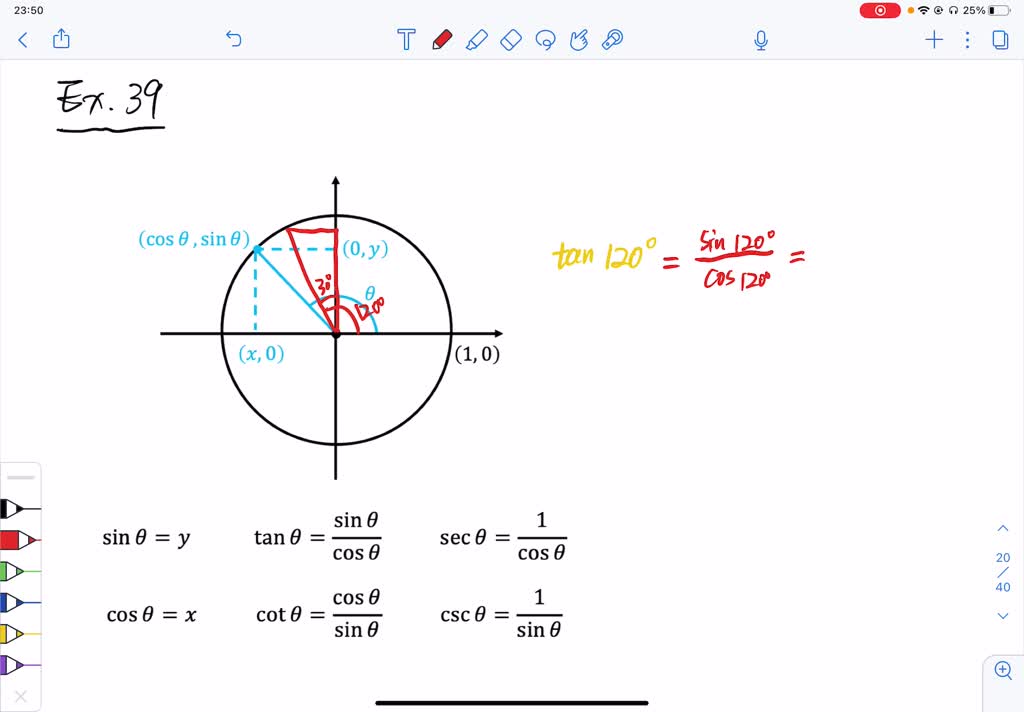
Task: Tap the tan θ formula
Action: point(318,537)
